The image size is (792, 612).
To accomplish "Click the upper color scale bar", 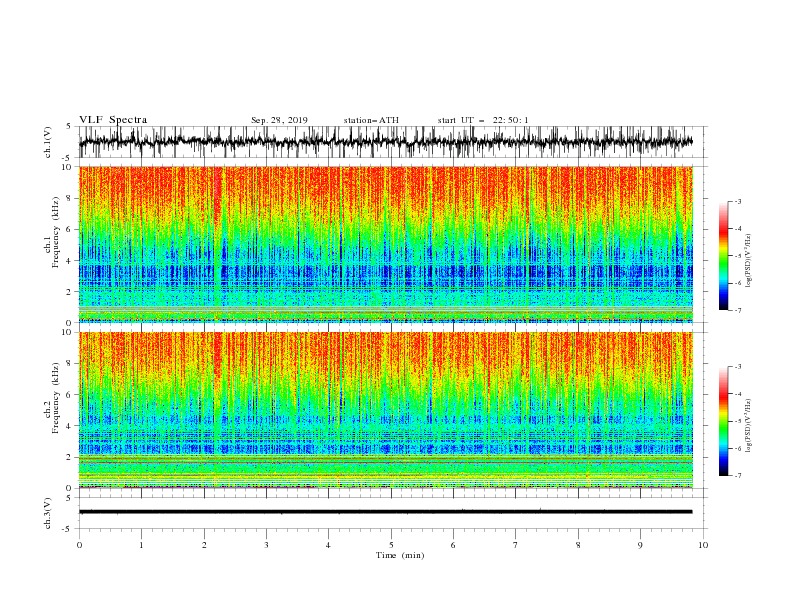I will tap(723, 256).
